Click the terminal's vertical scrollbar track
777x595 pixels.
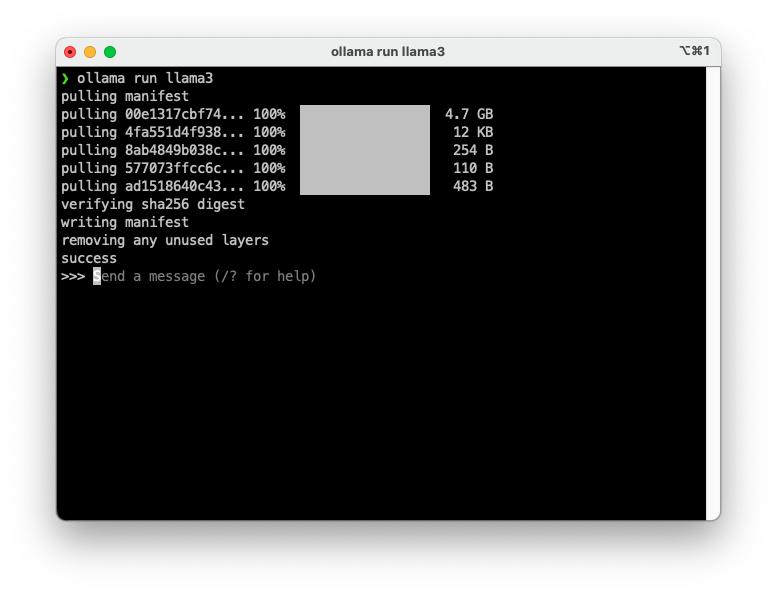point(713,293)
